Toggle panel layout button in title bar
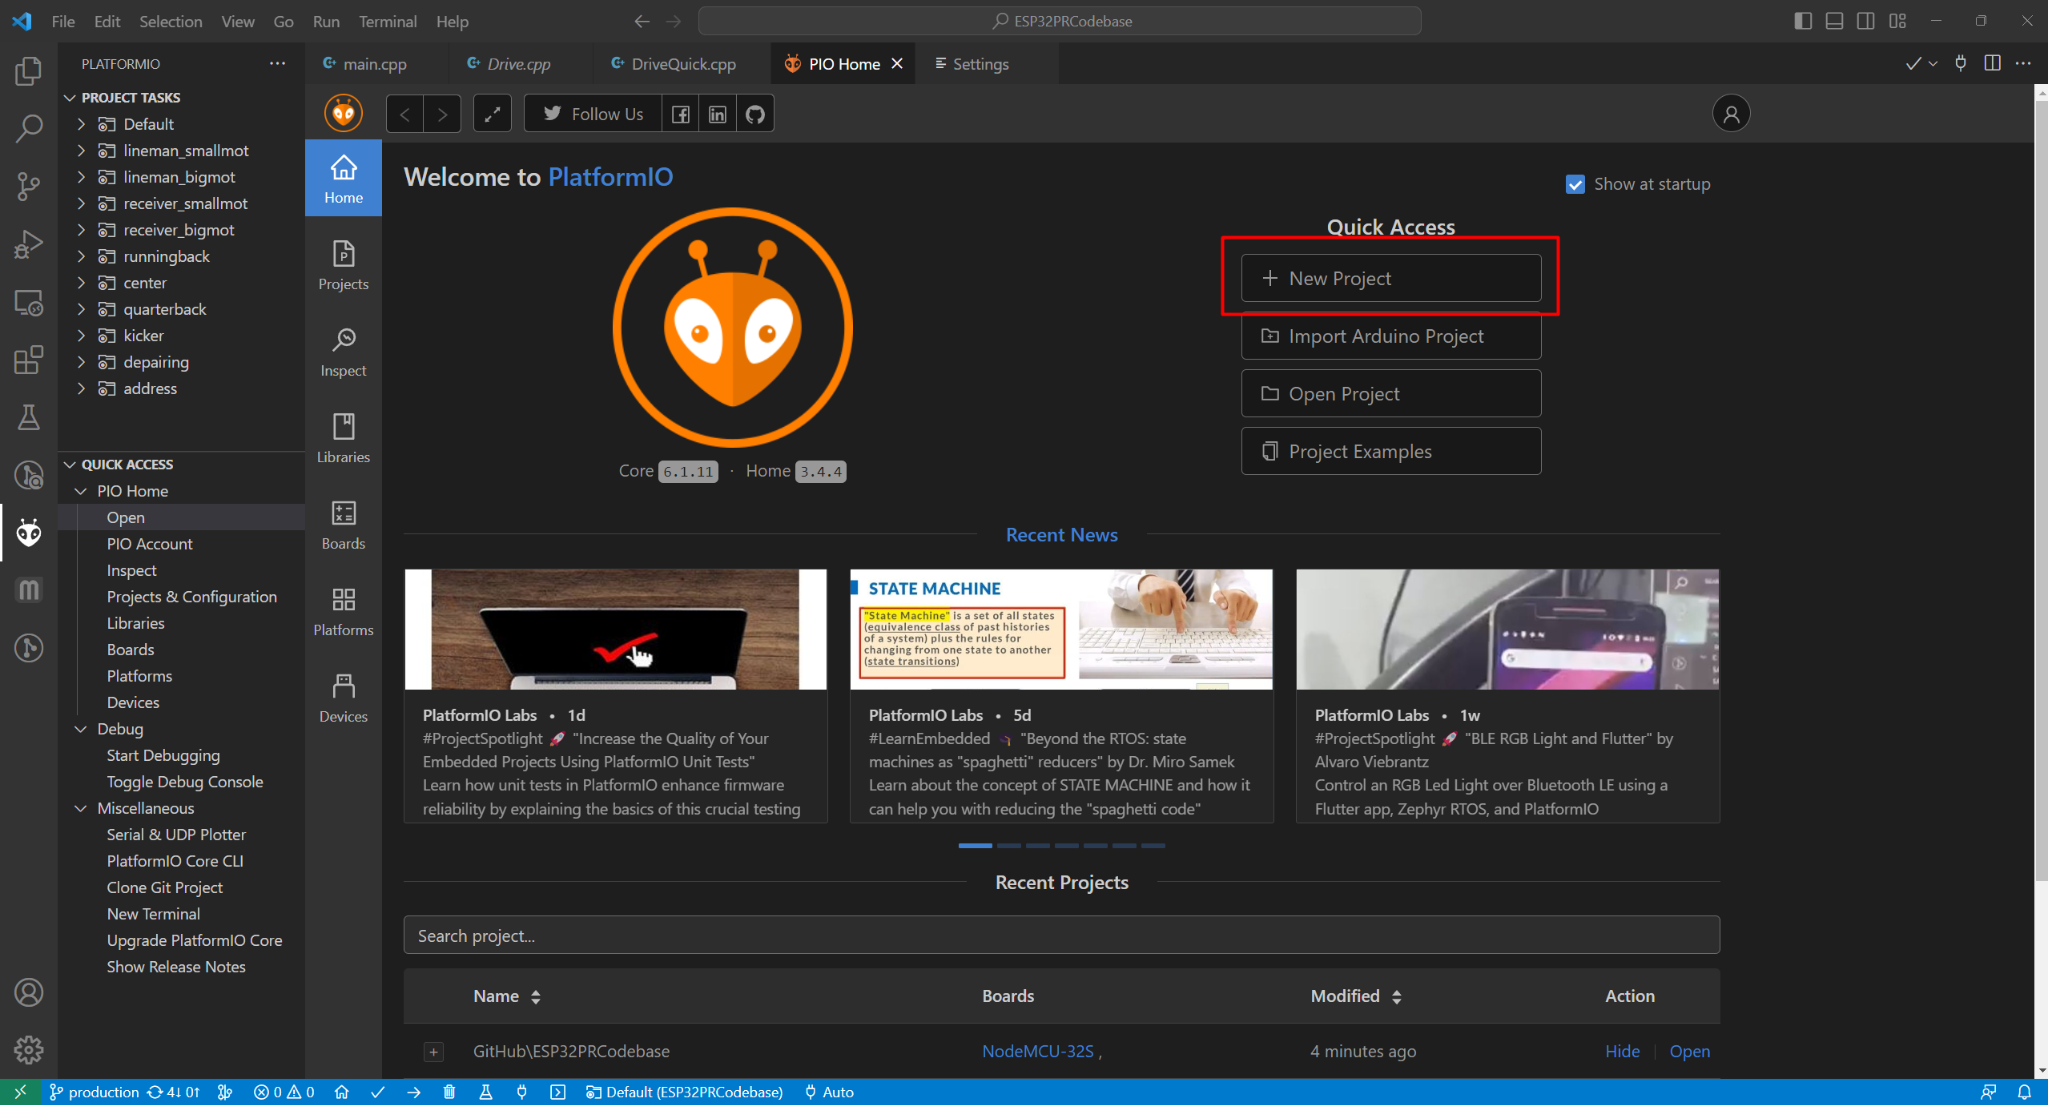 tap(1834, 21)
